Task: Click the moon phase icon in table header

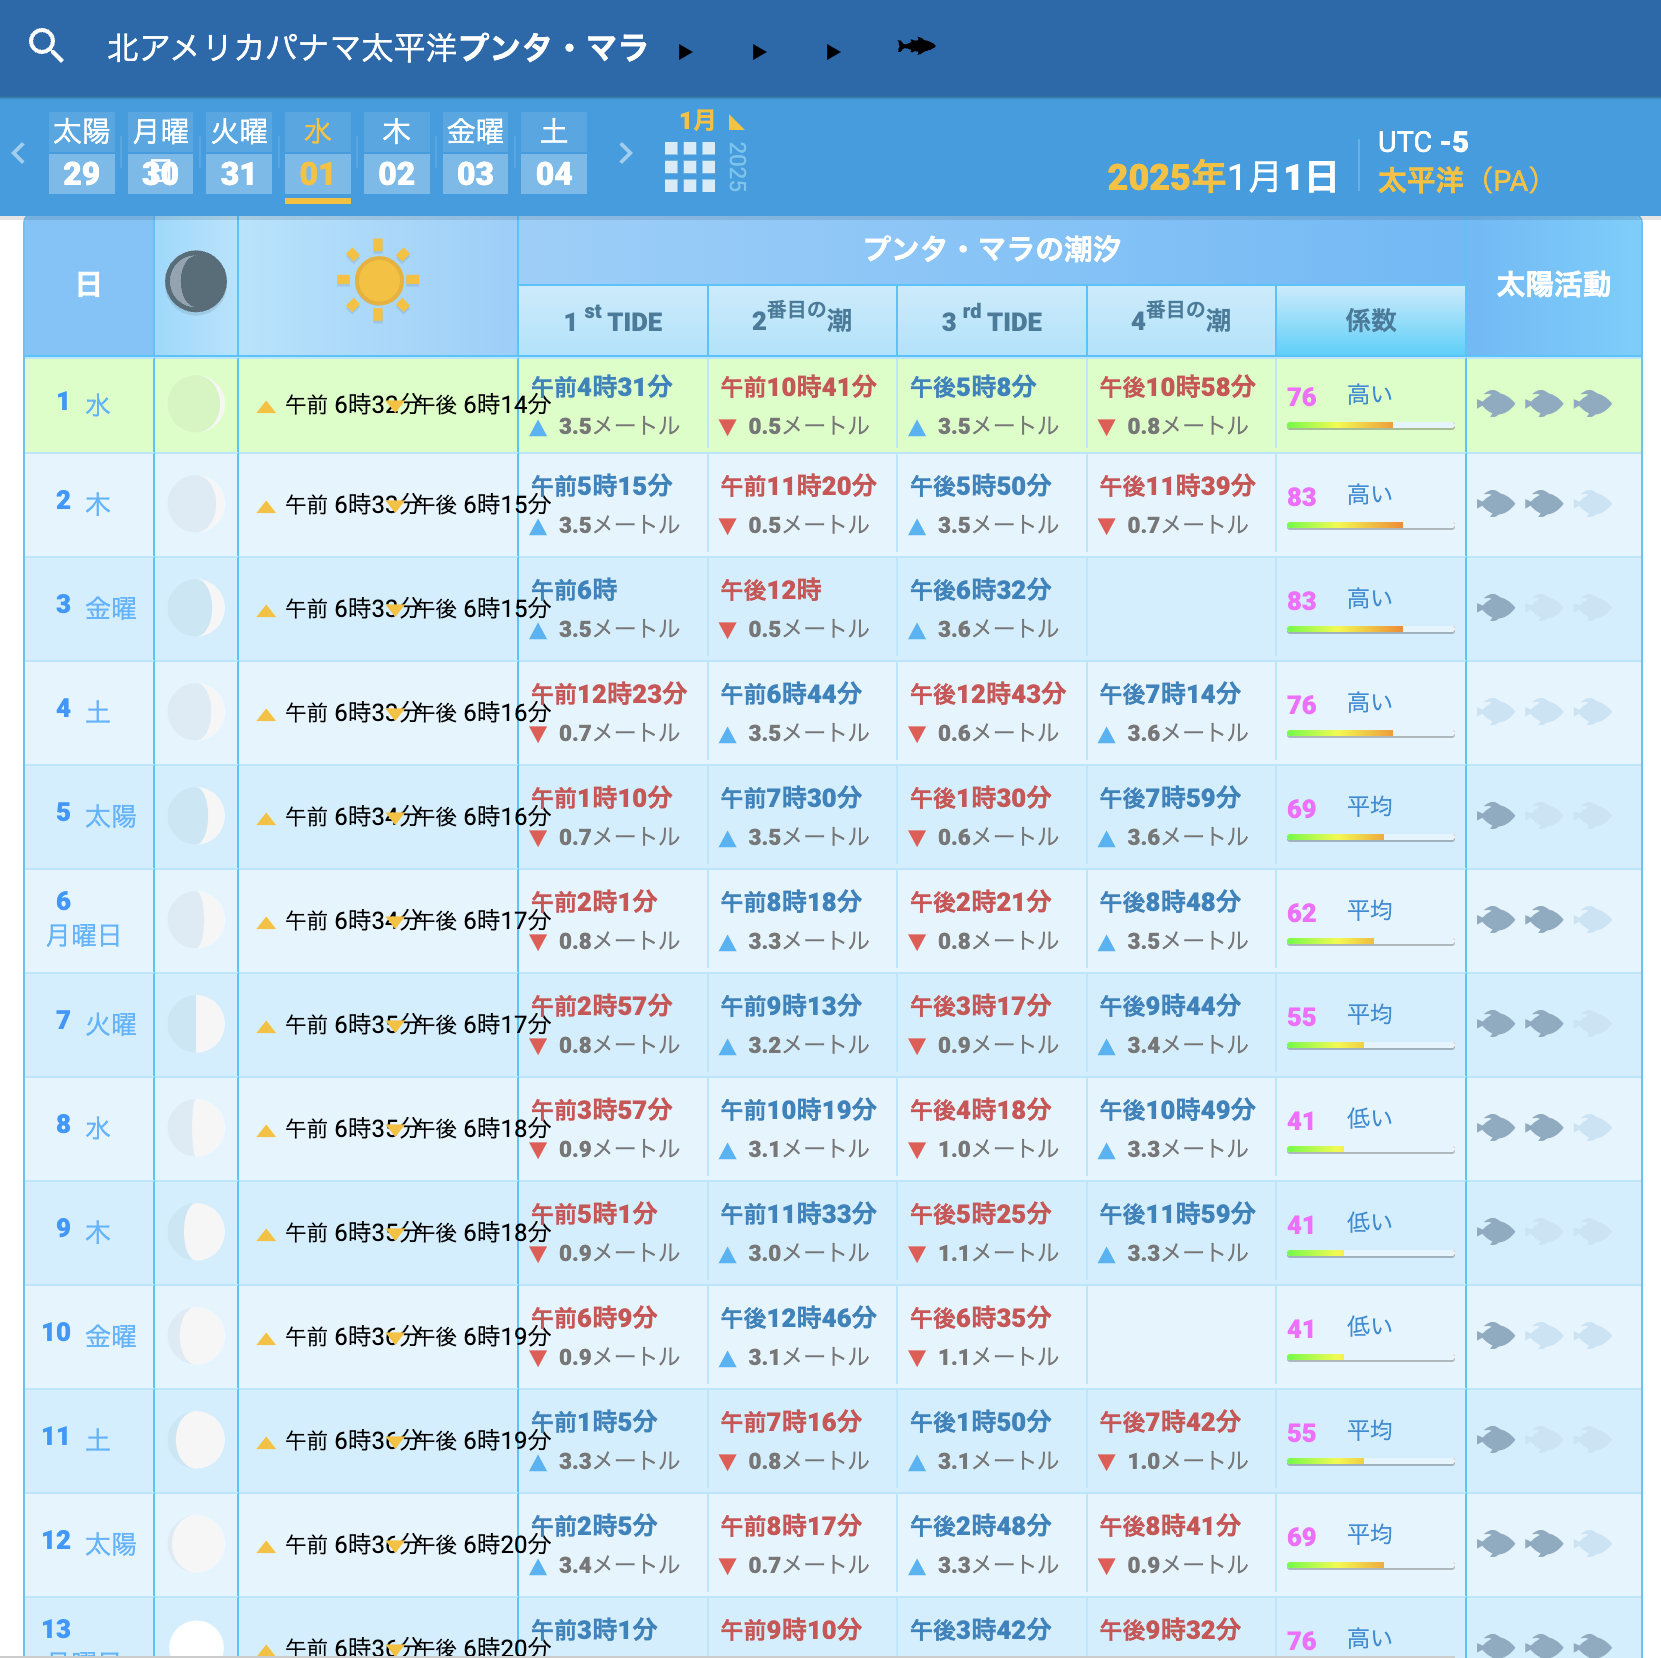Action: tap(196, 282)
